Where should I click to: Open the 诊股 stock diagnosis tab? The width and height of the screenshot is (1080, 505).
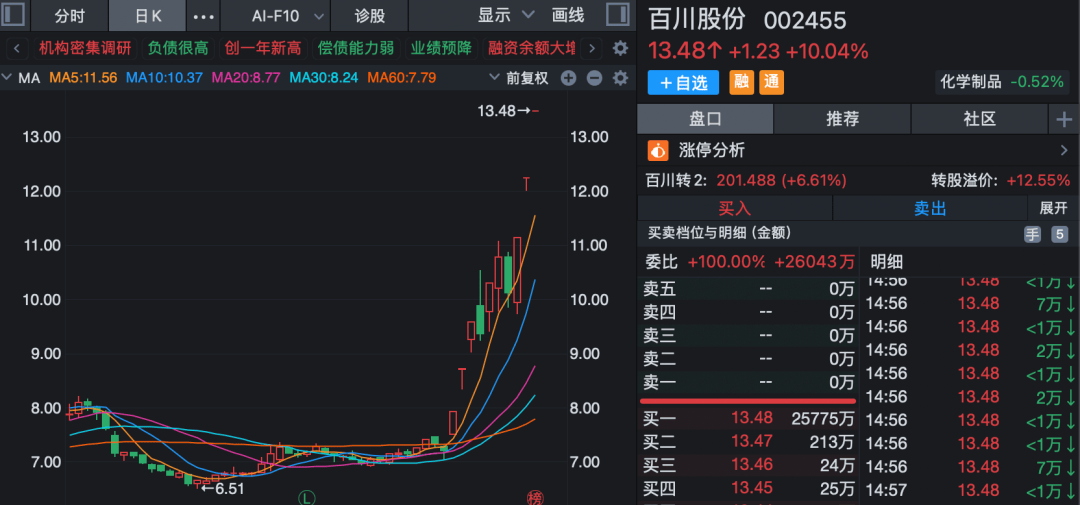pos(370,16)
